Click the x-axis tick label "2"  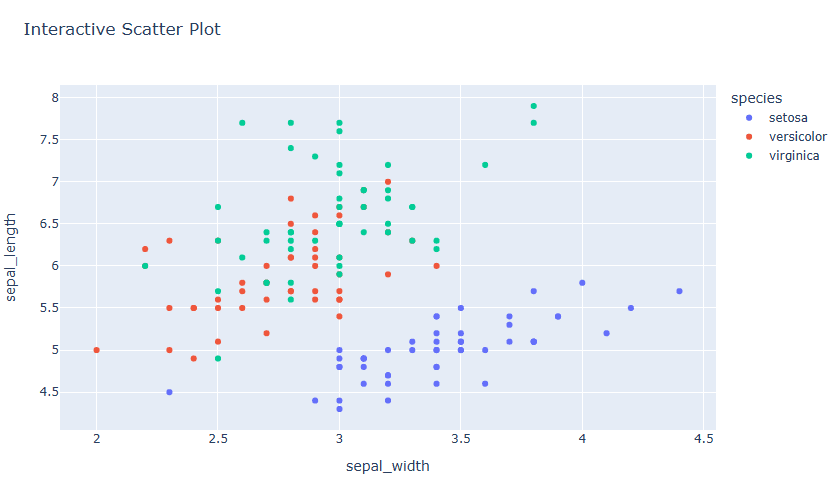[x=97, y=438]
